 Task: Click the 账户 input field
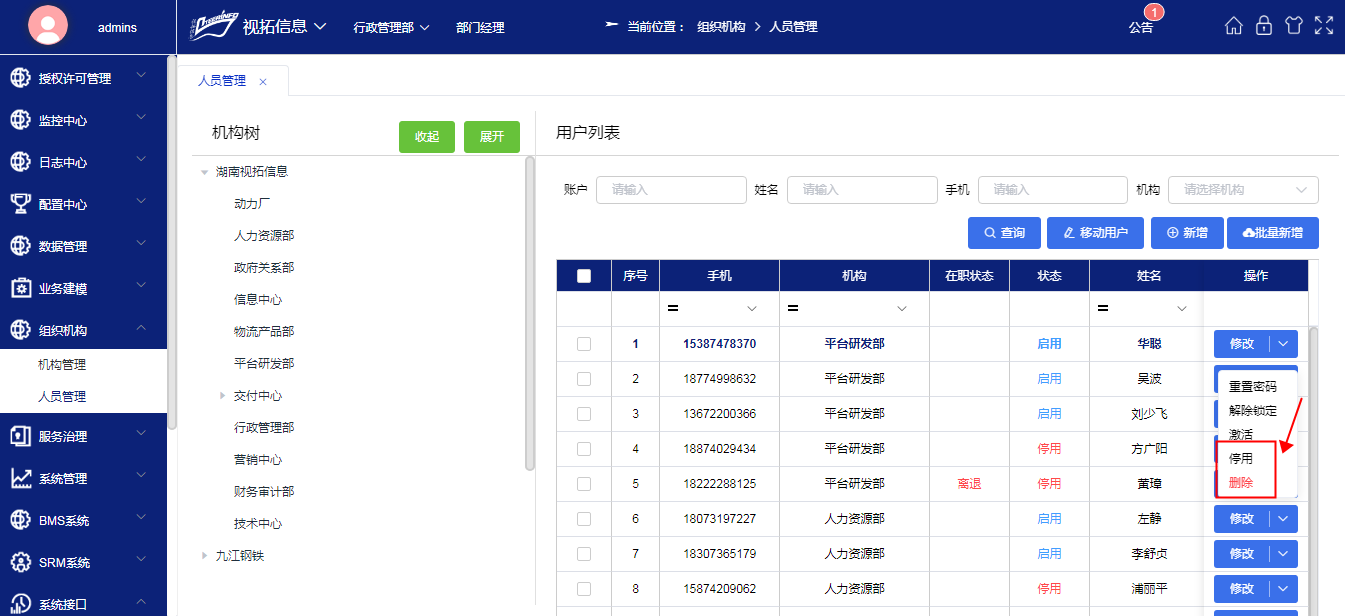(x=671, y=190)
